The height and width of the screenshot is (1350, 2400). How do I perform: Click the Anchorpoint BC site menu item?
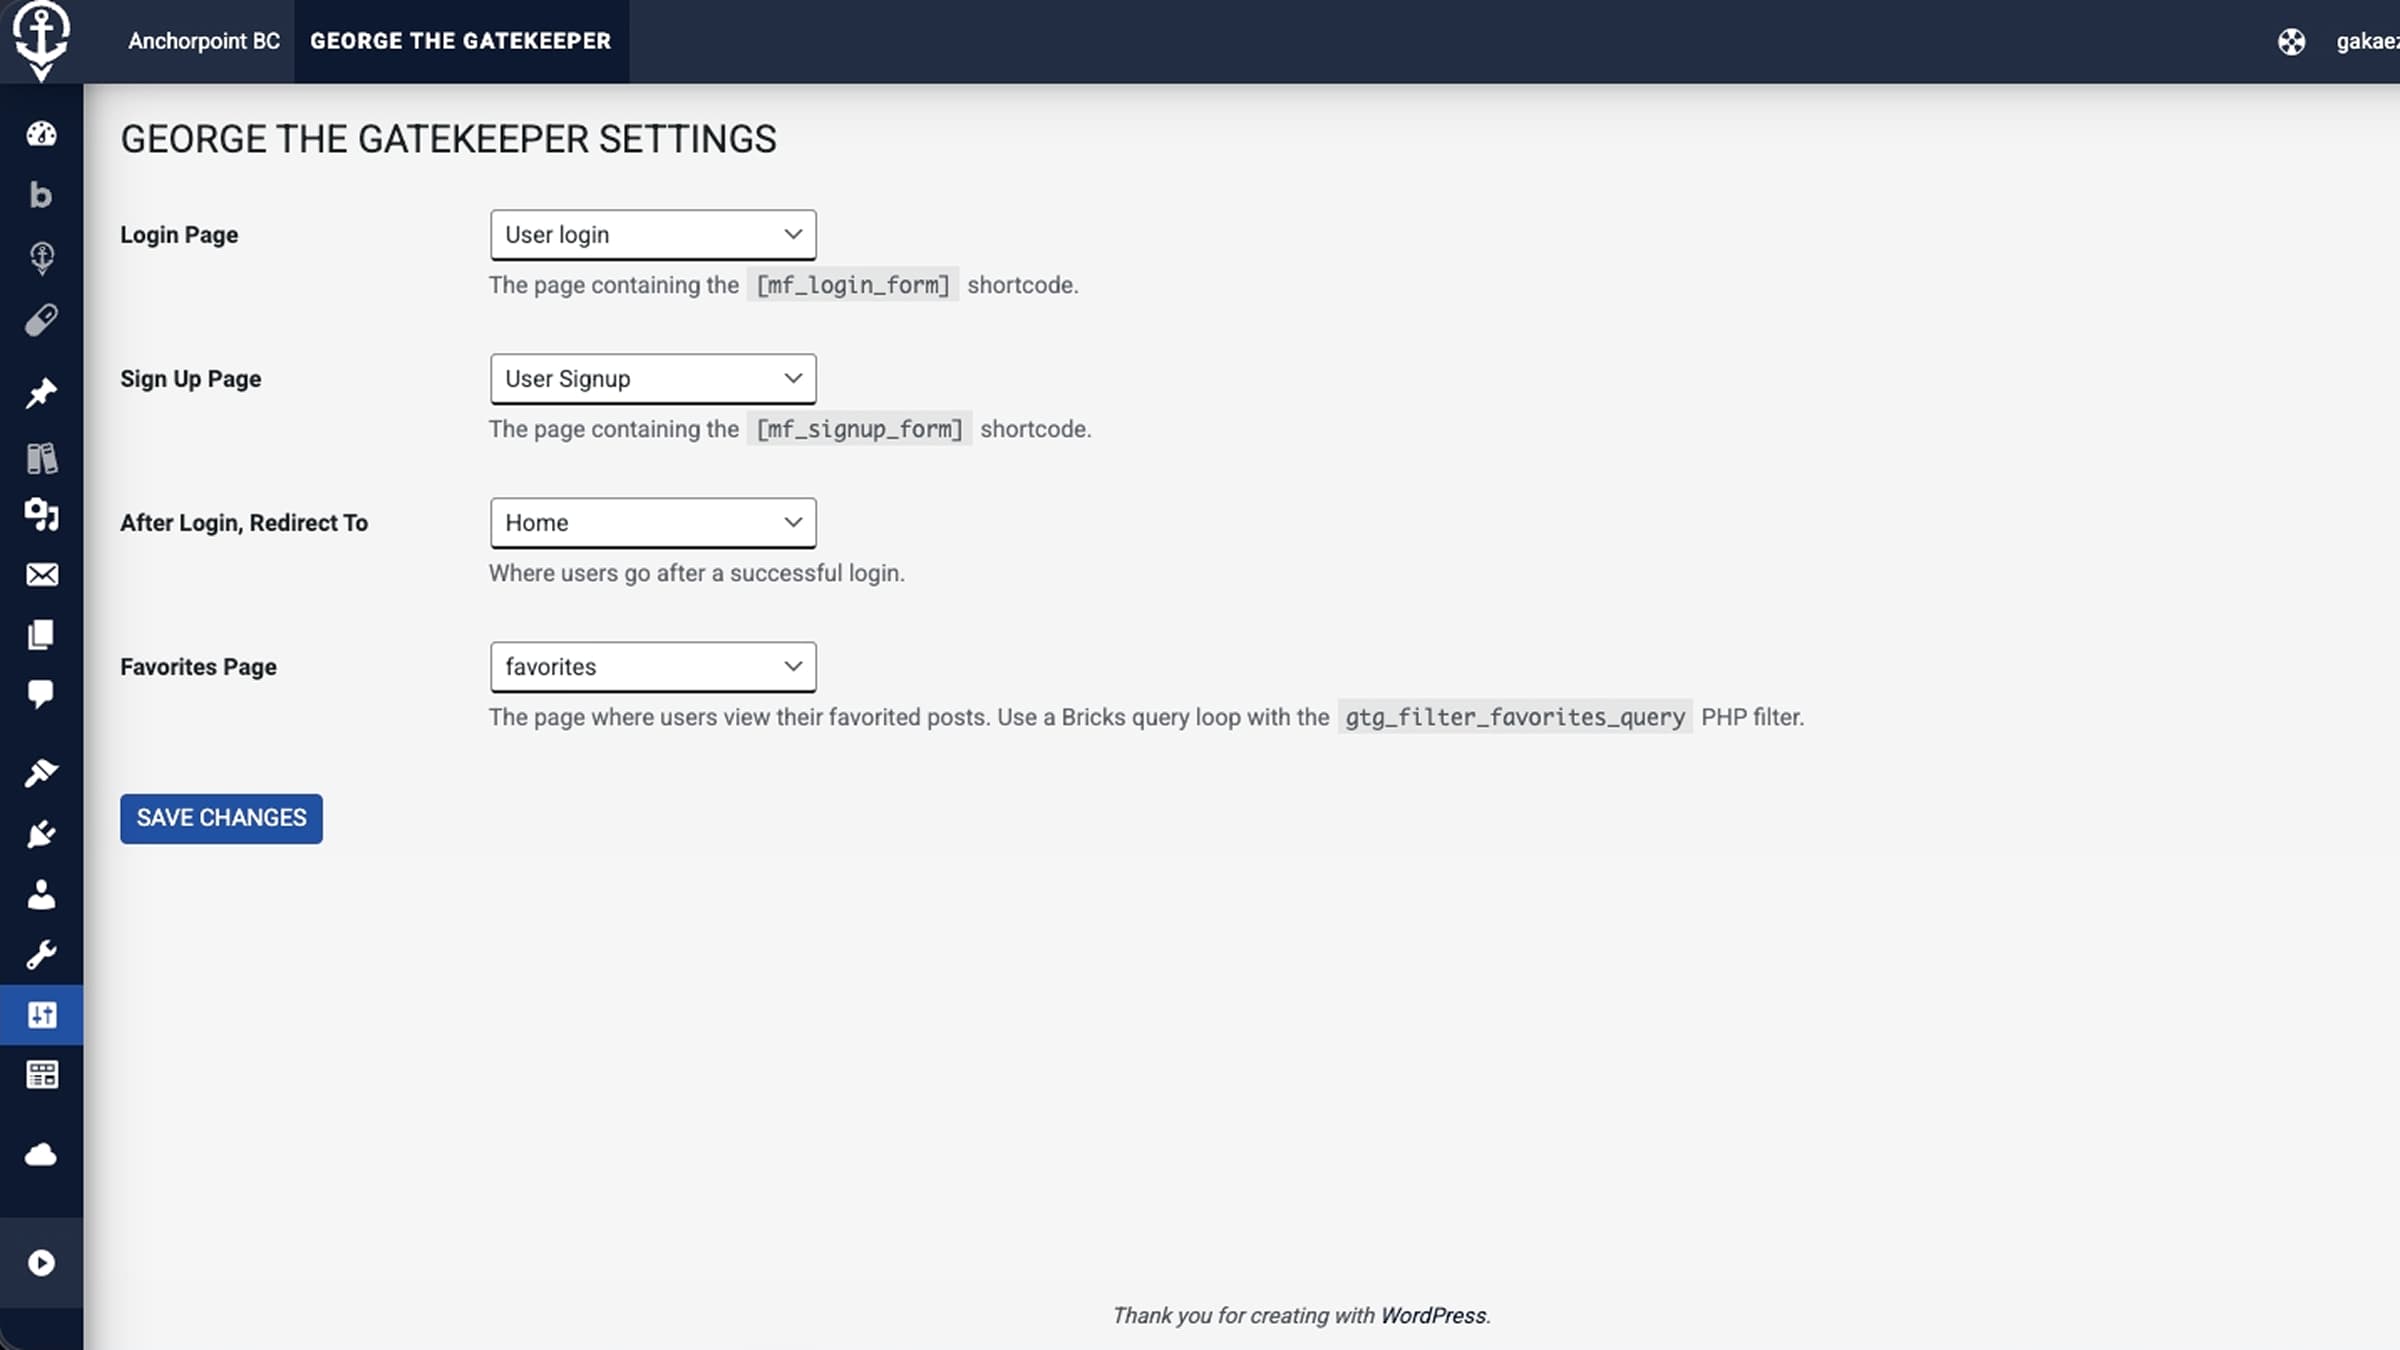tap(204, 41)
